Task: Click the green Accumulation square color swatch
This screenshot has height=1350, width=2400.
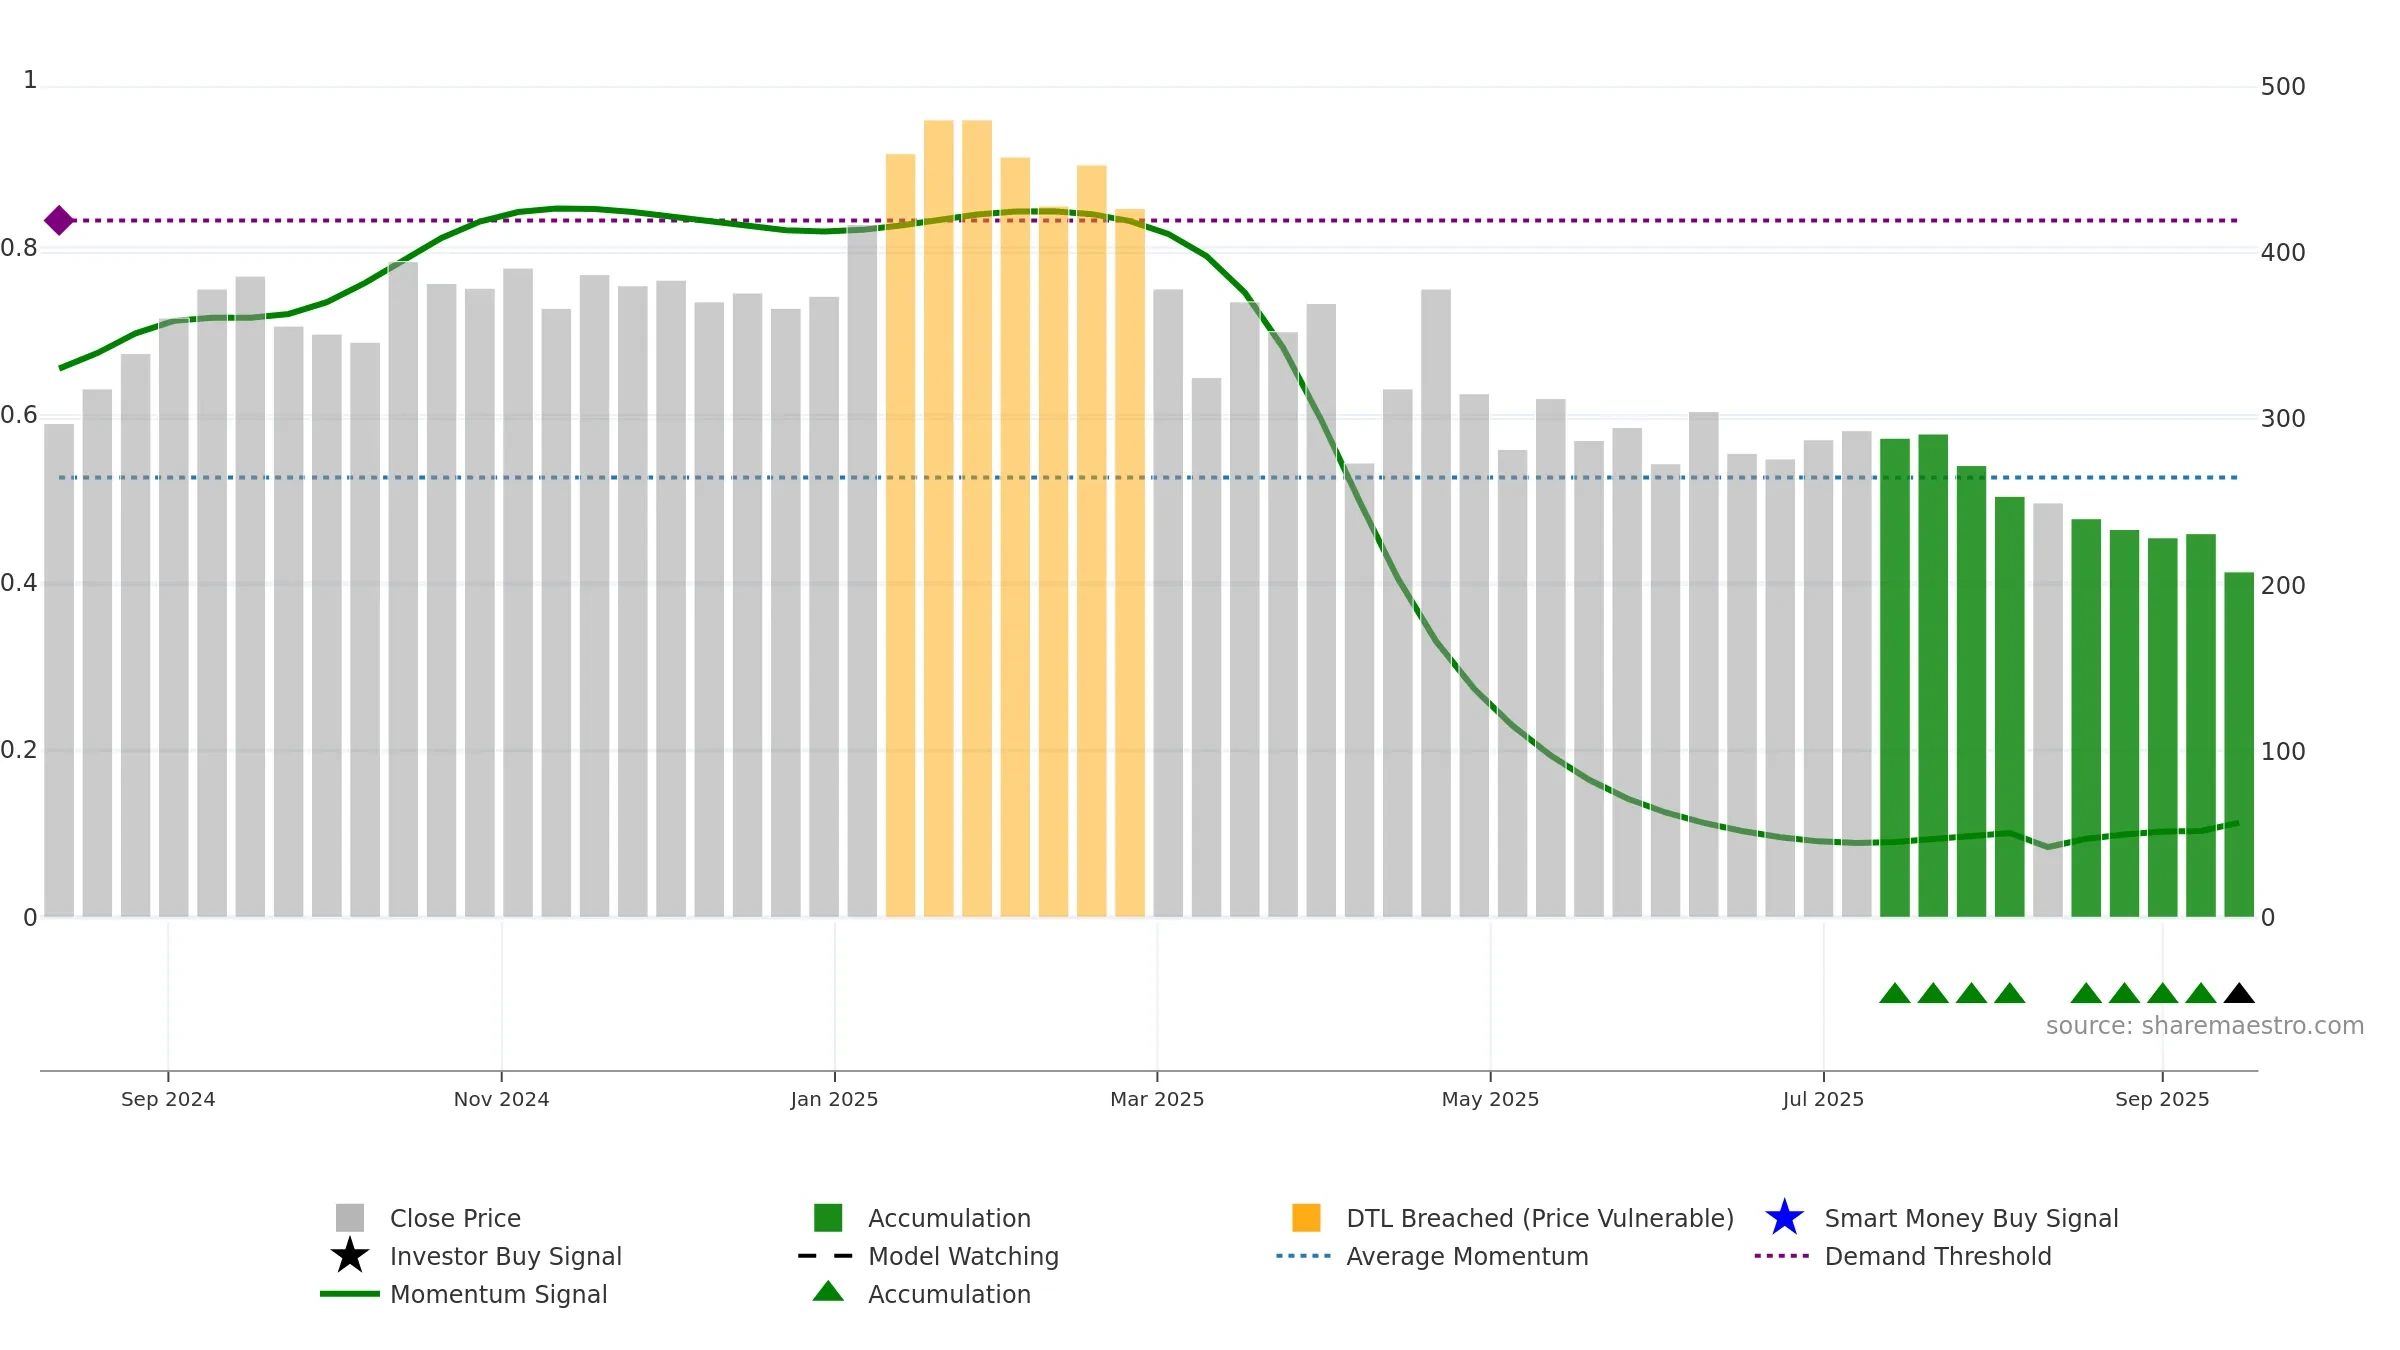Action: coord(828,1218)
